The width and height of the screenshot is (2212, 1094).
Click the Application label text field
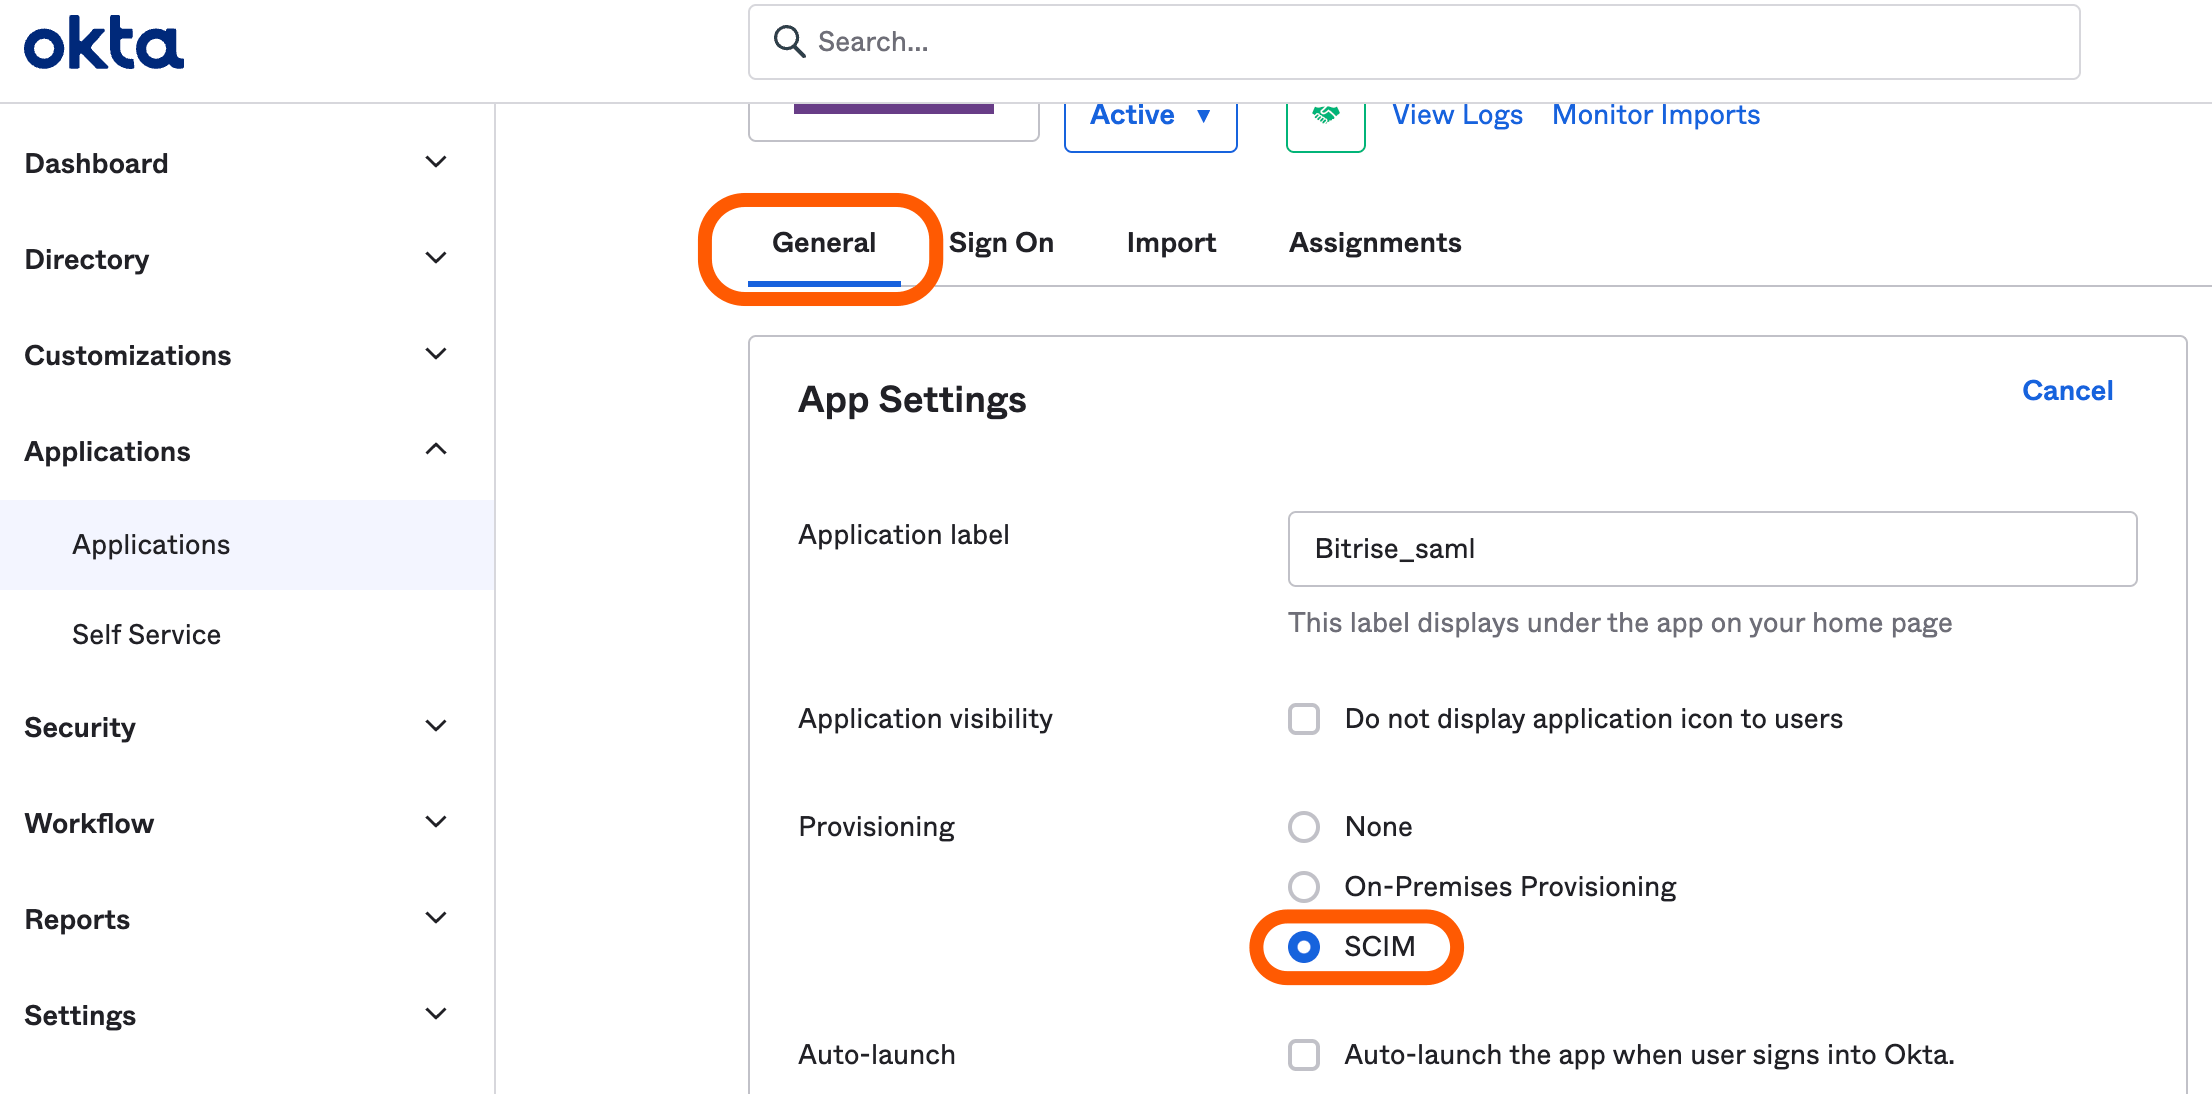tap(1712, 549)
